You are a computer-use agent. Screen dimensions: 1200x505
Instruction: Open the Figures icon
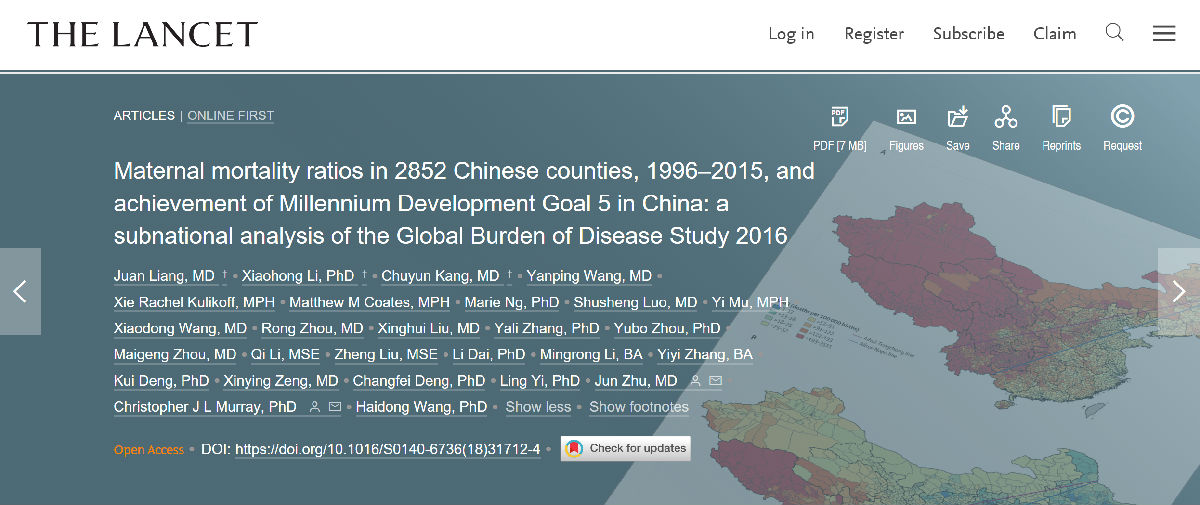click(907, 117)
